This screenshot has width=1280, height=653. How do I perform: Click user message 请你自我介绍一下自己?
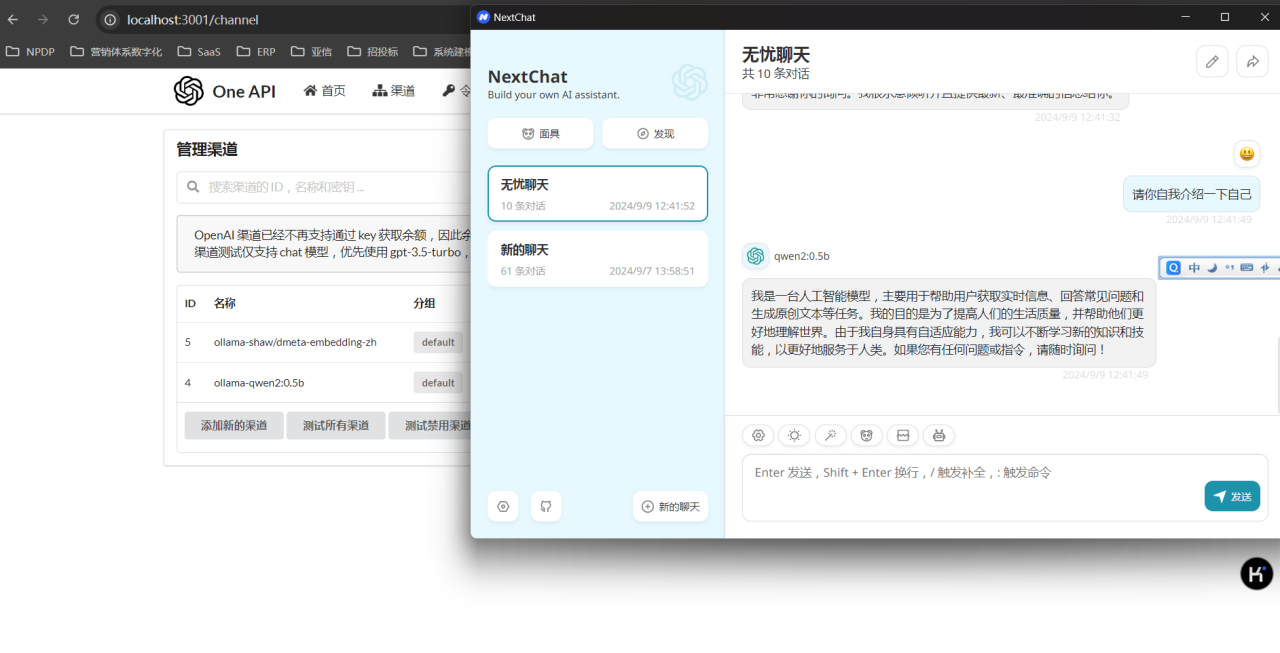(x=1191, y=194)
